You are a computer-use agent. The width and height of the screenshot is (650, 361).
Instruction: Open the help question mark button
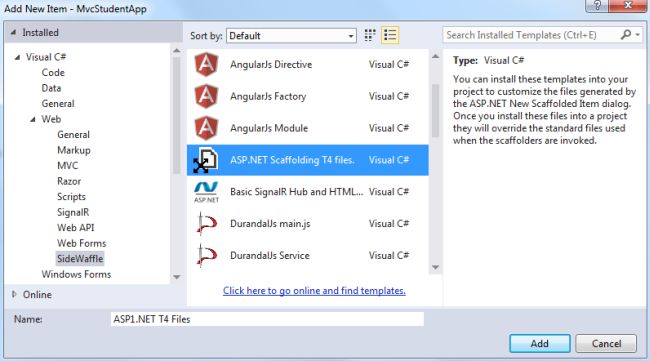pos(597,5)
